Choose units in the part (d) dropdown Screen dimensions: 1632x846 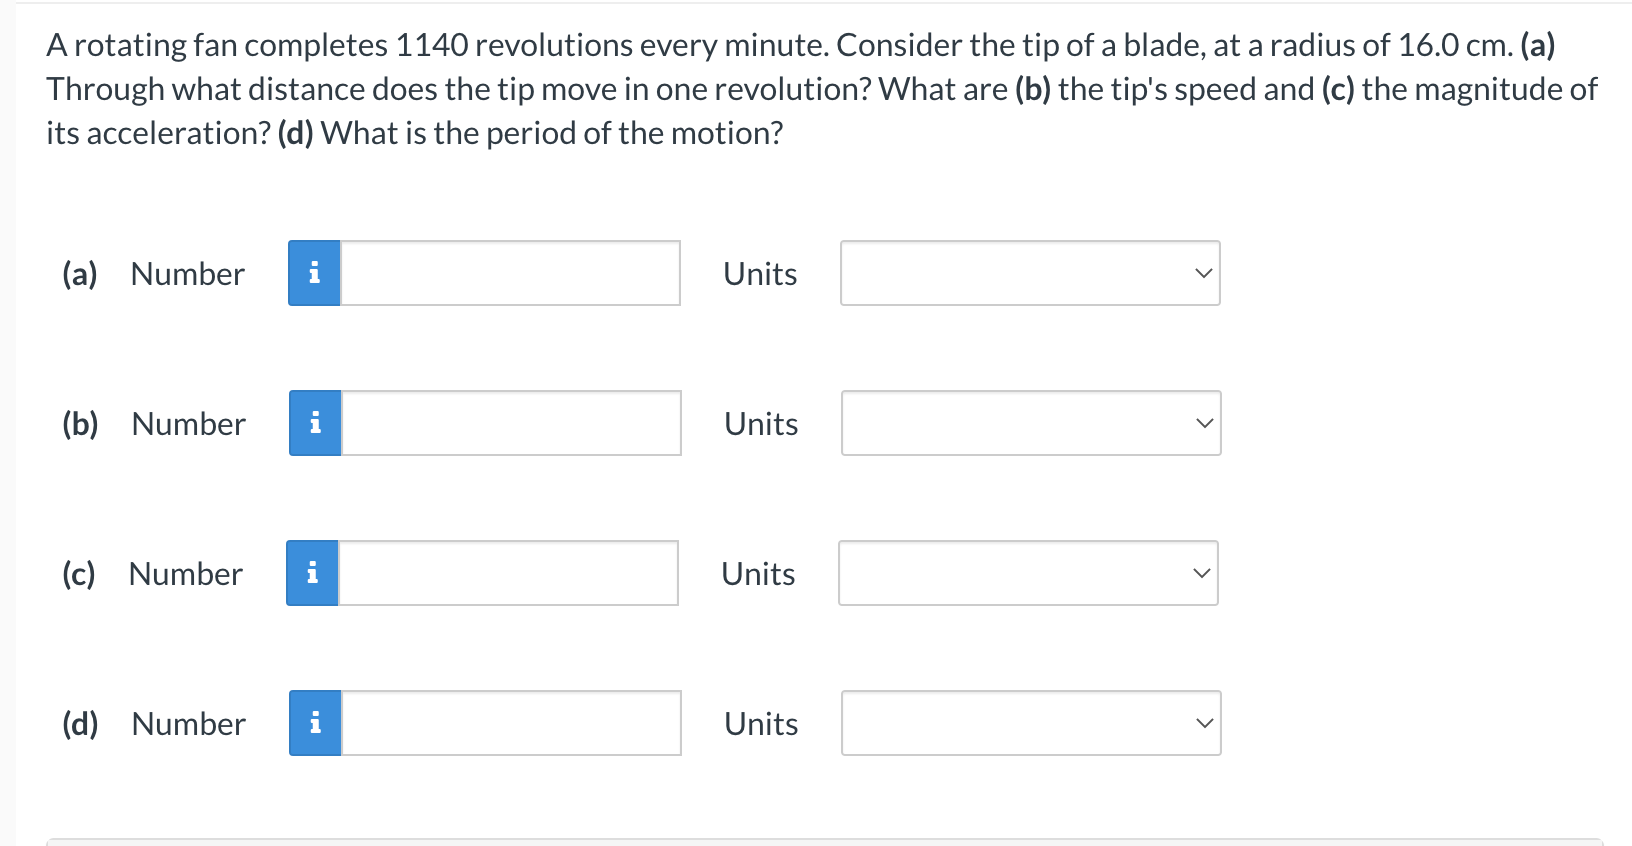pos(1031,723)
